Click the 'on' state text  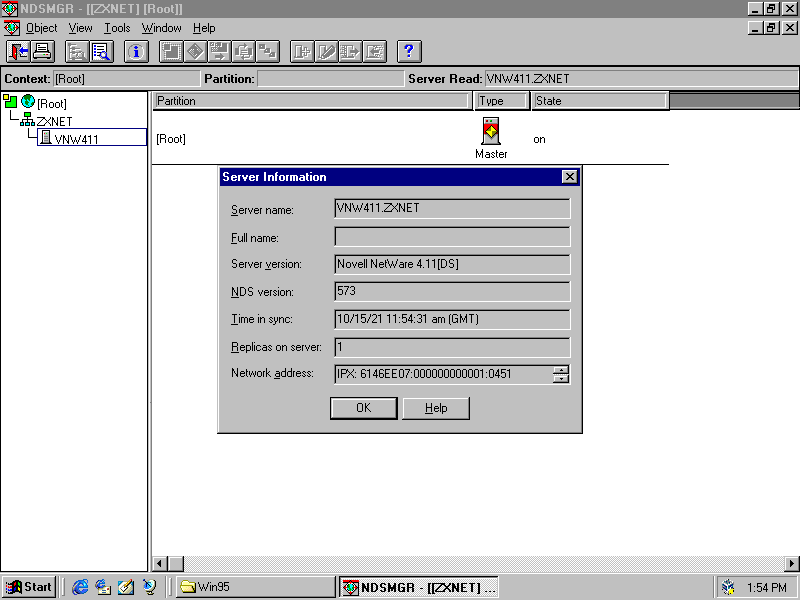(539, 139)
